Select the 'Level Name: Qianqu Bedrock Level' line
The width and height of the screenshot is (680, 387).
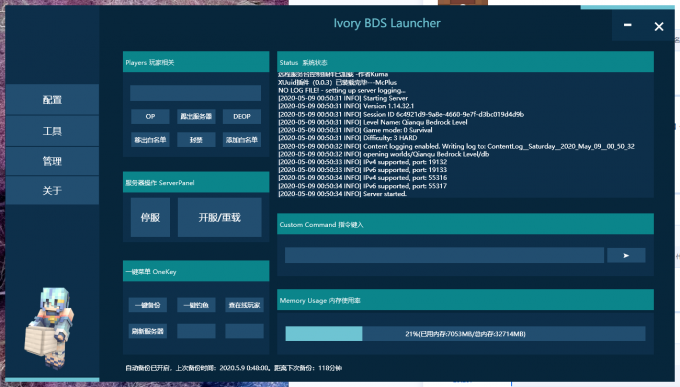point(373,122)
